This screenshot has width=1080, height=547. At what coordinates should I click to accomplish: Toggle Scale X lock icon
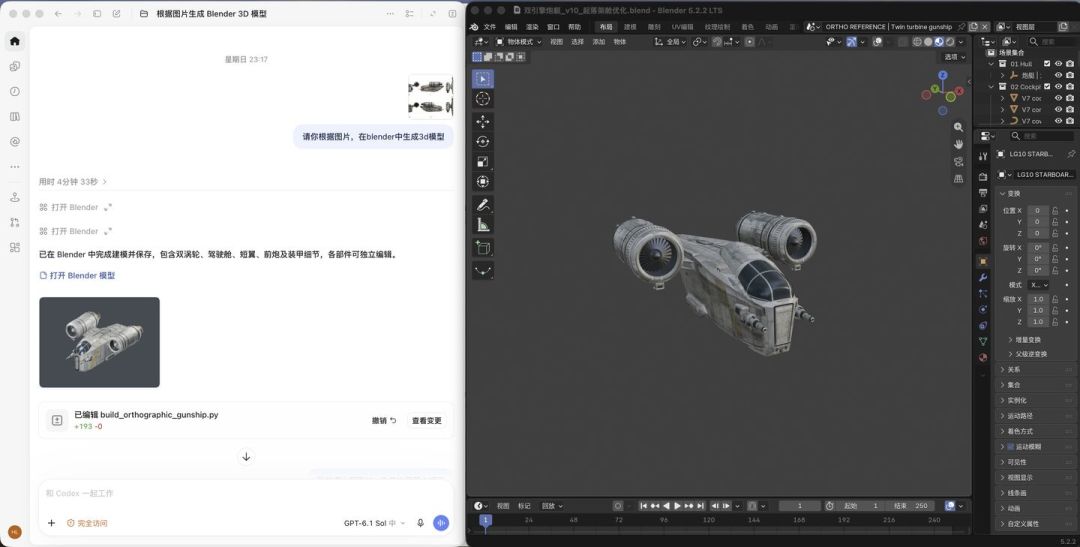tap(1055, 299)
